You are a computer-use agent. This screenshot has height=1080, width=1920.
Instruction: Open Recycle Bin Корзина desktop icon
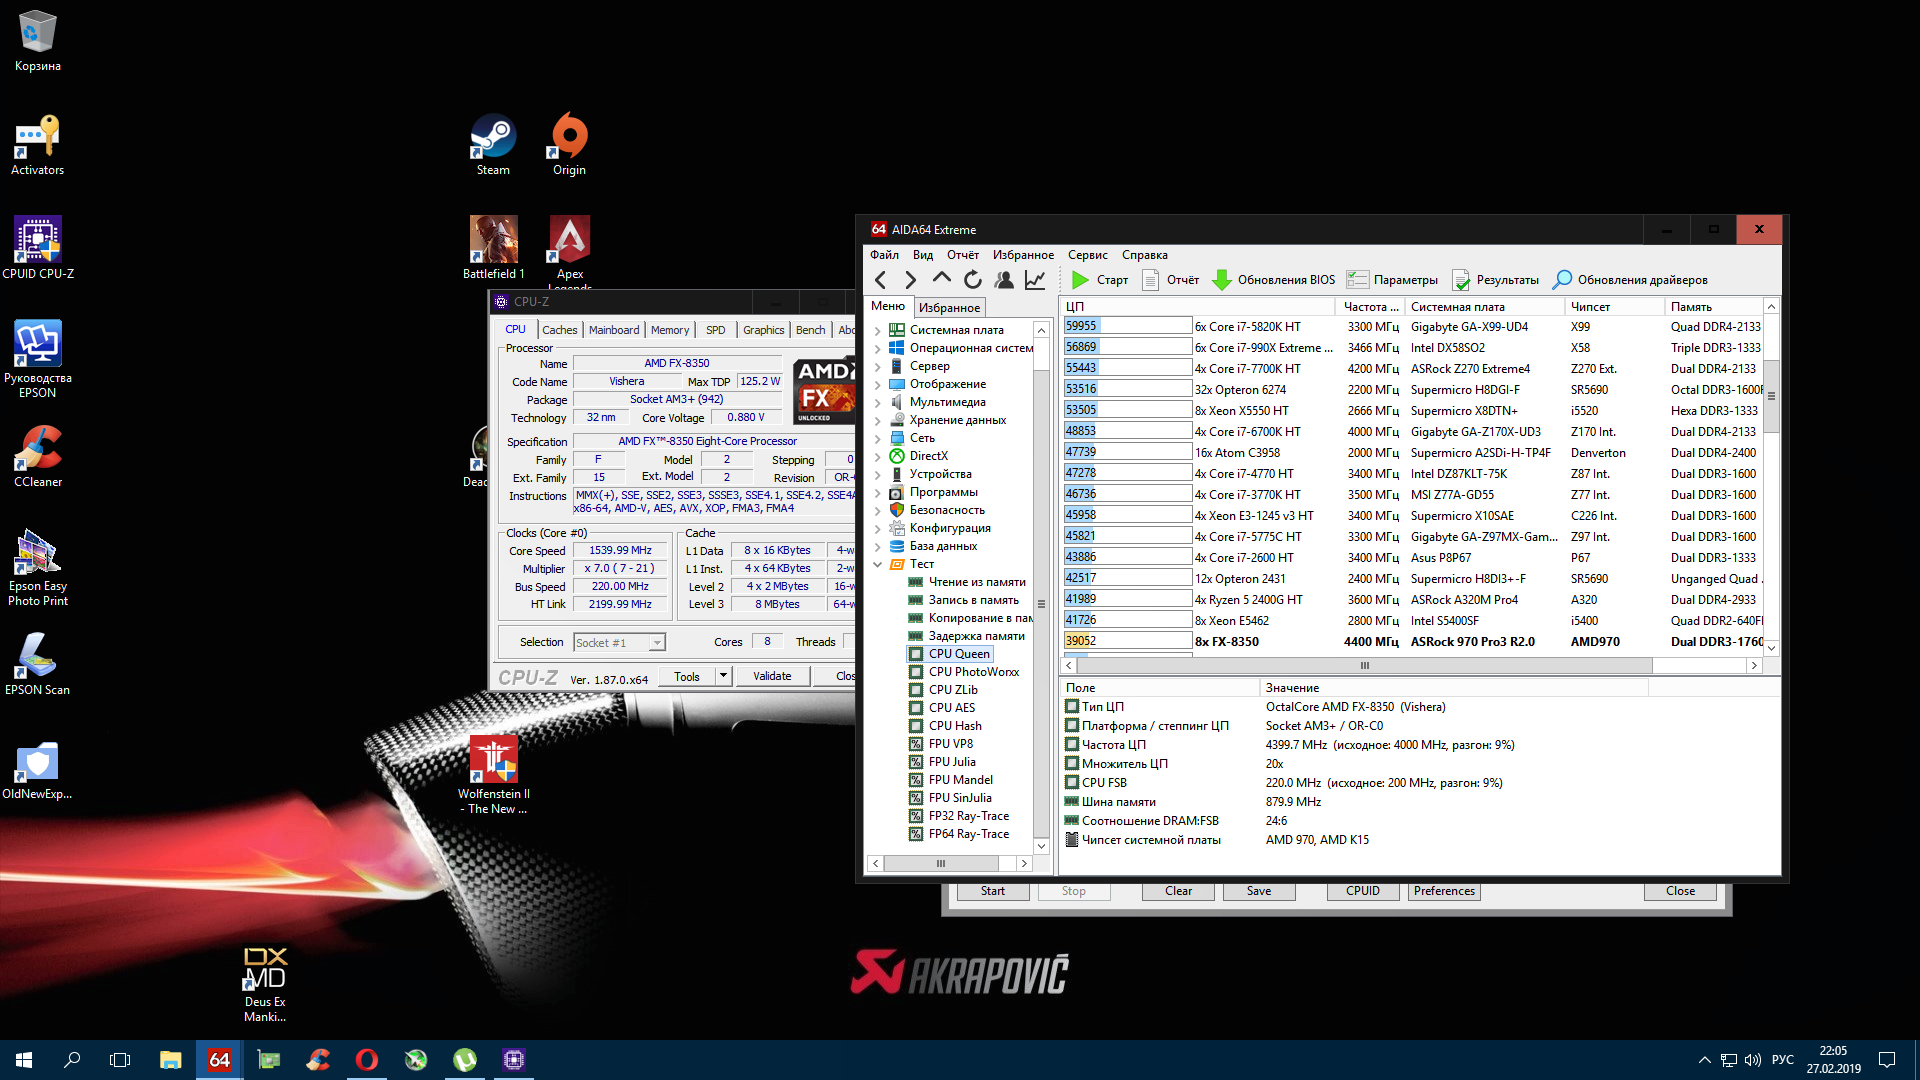point(38,41)
